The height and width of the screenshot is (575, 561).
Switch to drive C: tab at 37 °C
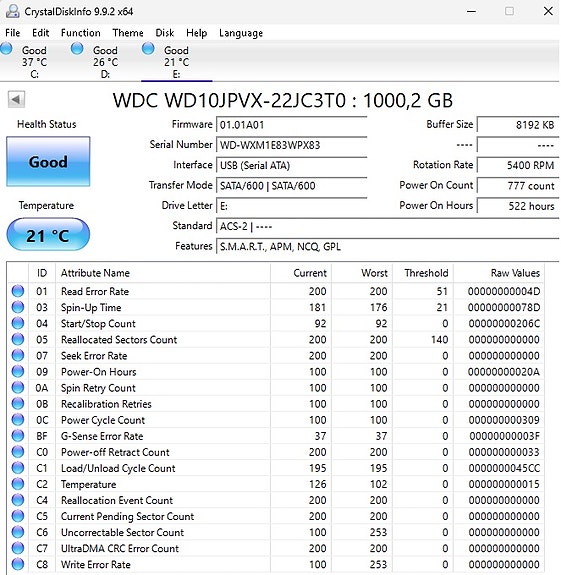tap(34, 62)
